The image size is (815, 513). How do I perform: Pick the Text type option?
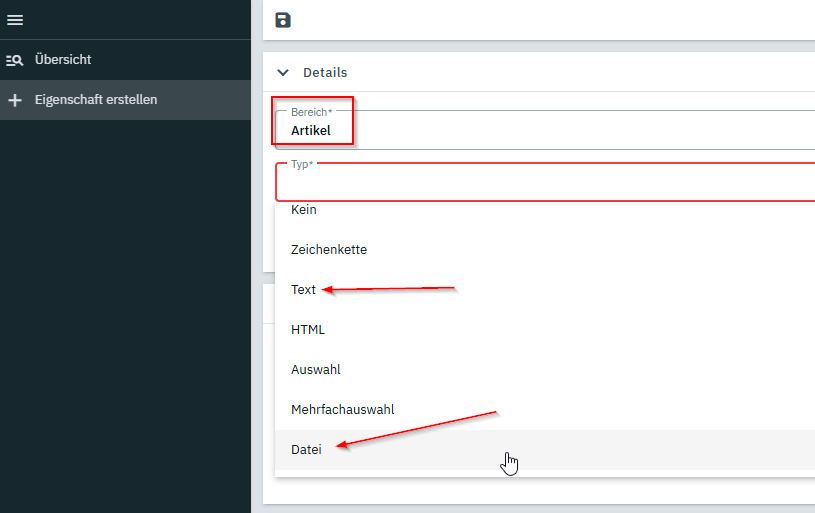coord(303,289)
